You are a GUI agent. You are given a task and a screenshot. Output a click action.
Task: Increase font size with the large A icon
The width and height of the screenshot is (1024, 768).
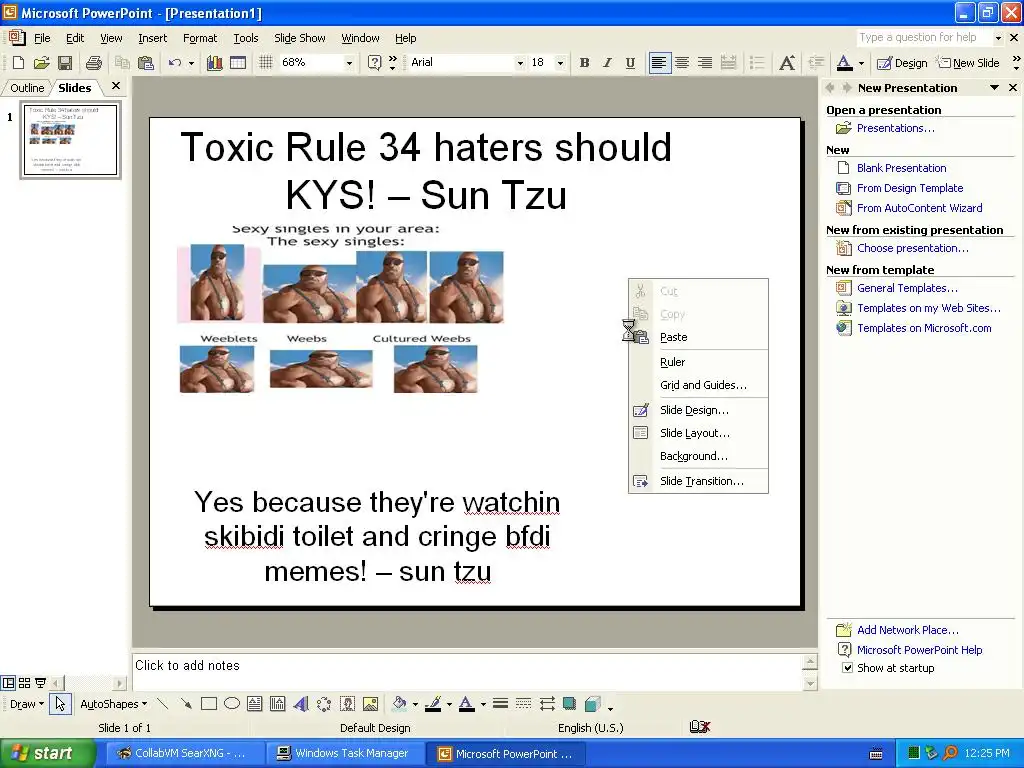[x=787, y=63]
